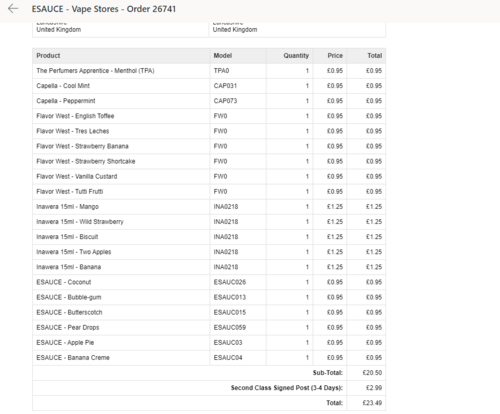Click the postage amount £2.99
Image resolution: width=500 pixels, height=414 pixels.
[374, 388]
